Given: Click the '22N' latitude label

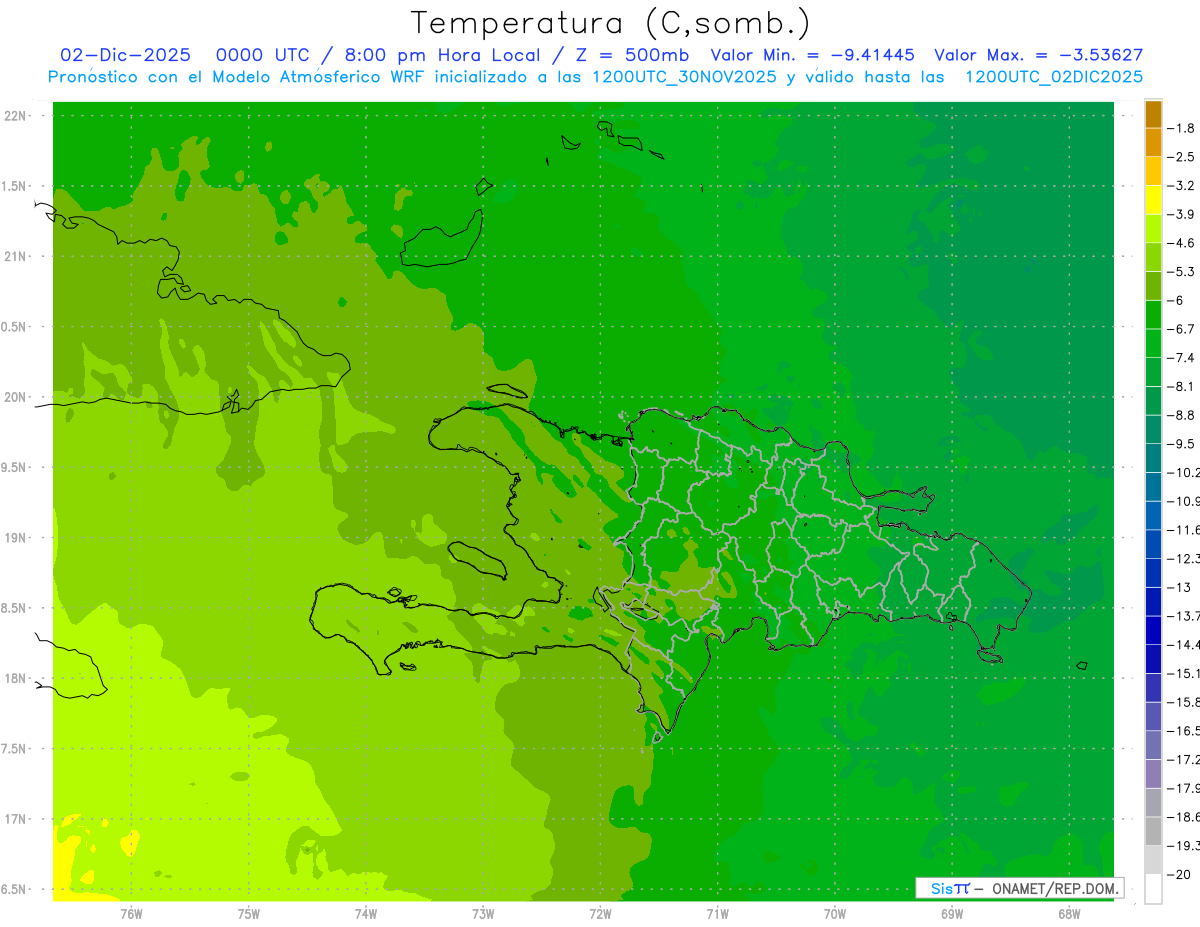Looking at the screenshot, I should pos(14,116).
